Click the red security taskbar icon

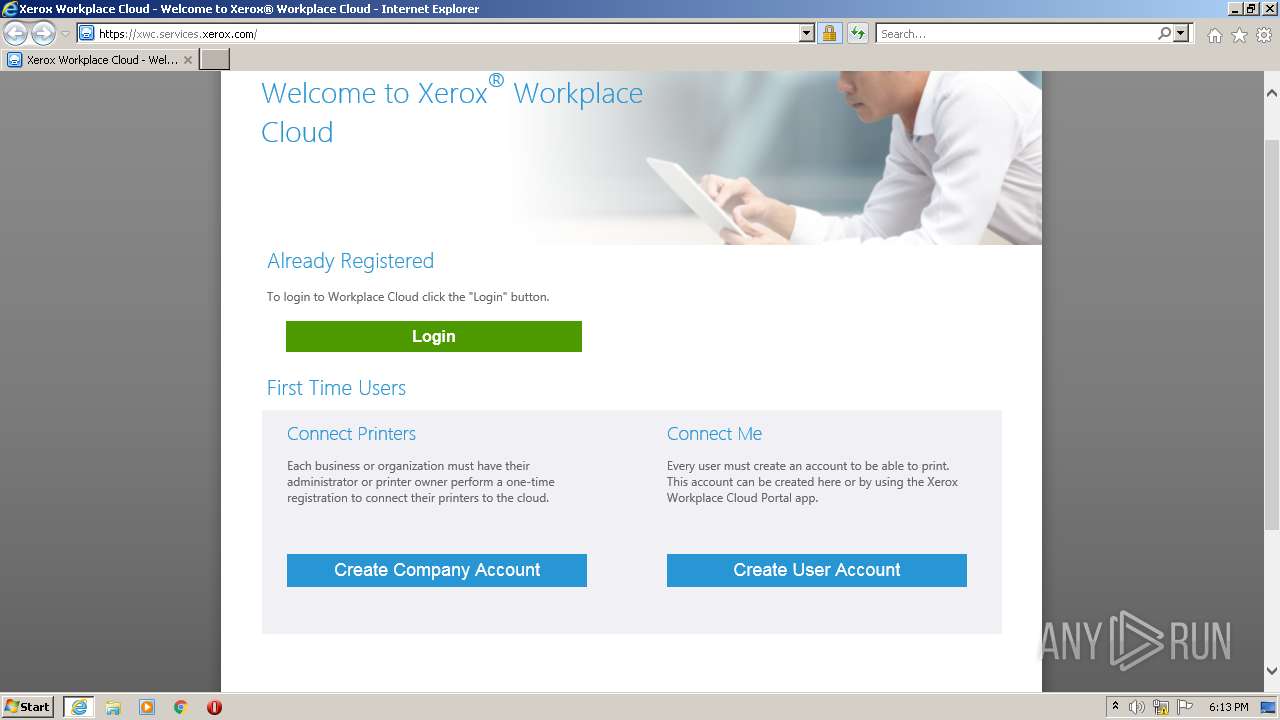(x=214, y=707)
